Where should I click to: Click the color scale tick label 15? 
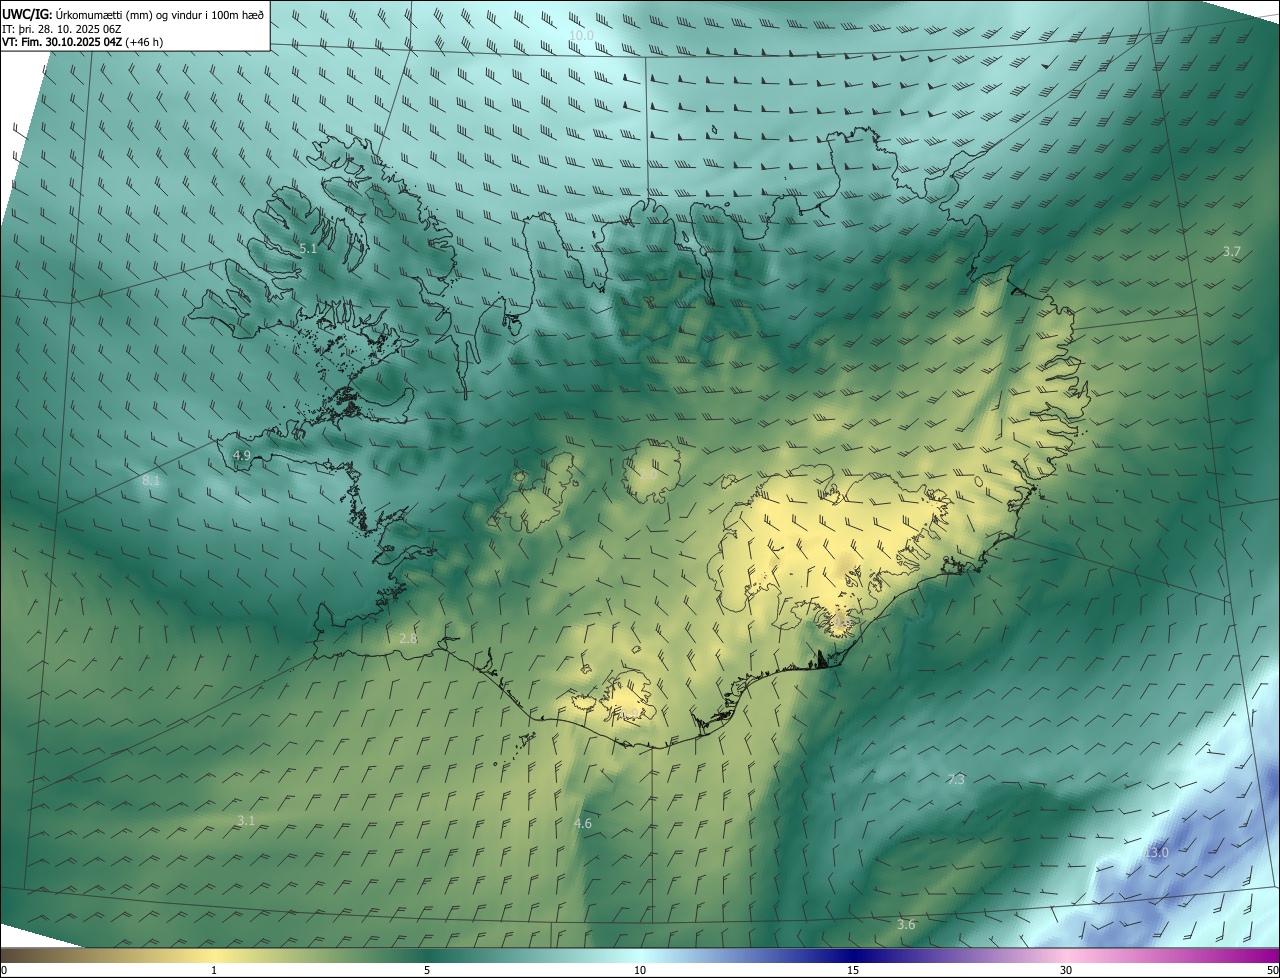click(x=853, y=971)
